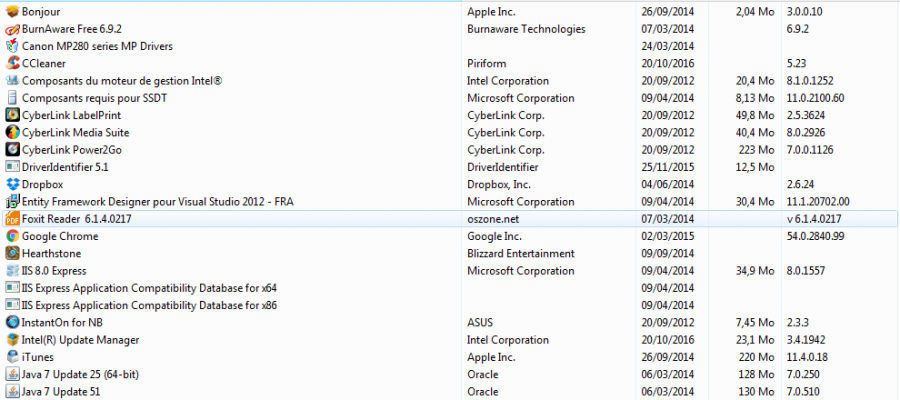900x400 pixels.
Task: Click the BurnAware Free 6.9.2 icon
Action: click(11, 29)
